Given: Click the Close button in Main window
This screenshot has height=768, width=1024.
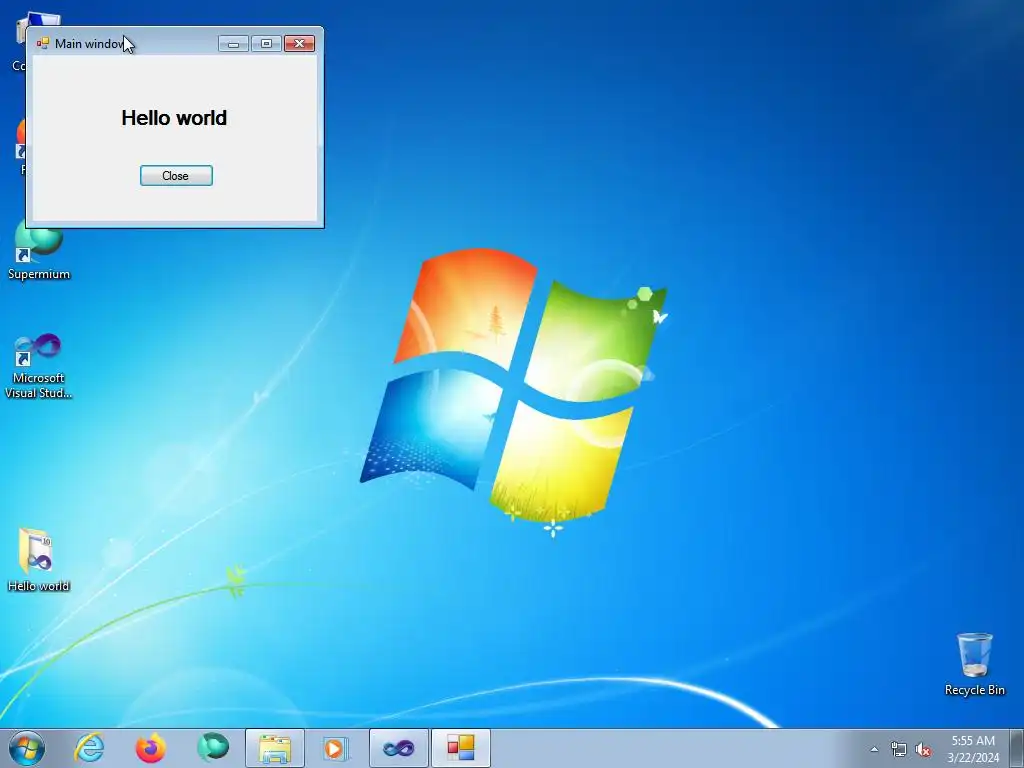Looking at the screenshot, I should point(176,176).
